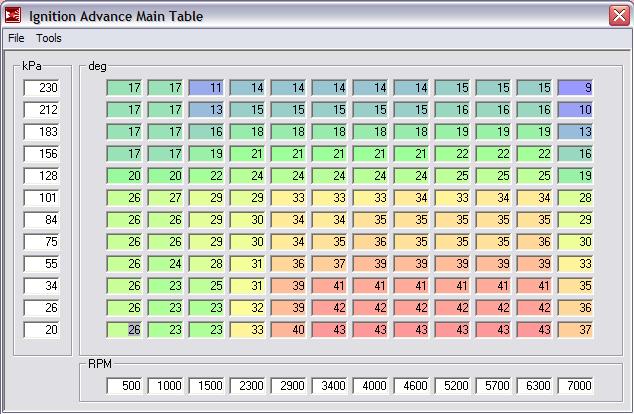Open the Tools menu
634x414 pixels.
click(x=49, y=38)
